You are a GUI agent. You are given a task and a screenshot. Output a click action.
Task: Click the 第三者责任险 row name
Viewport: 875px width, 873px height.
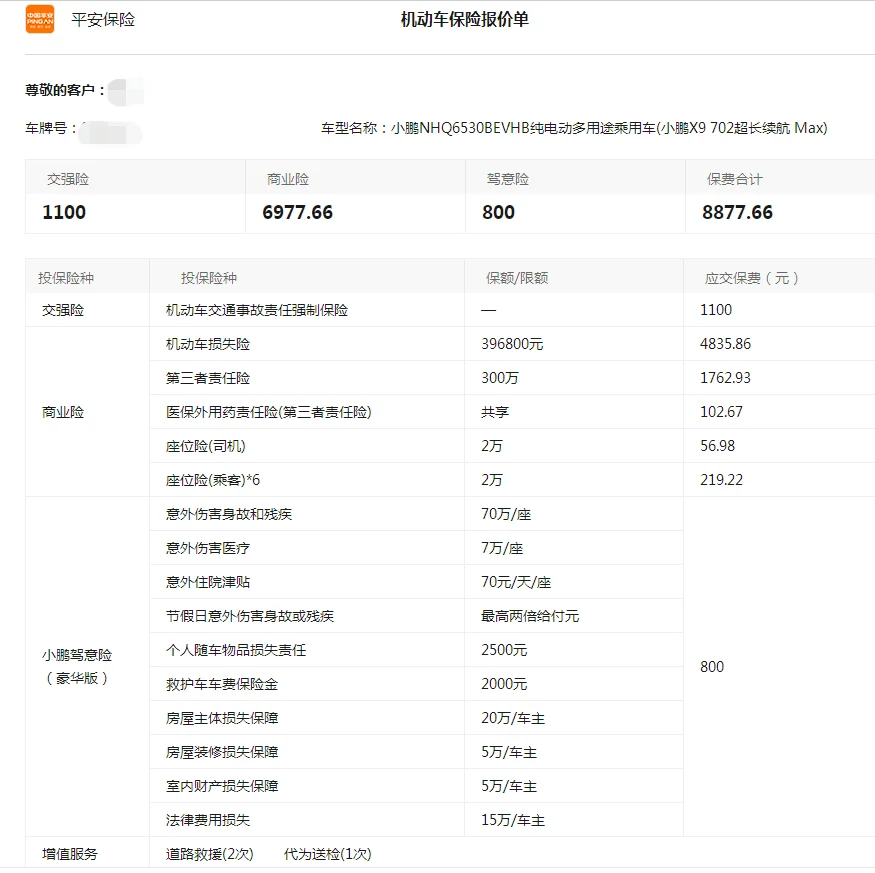[208, 378]
